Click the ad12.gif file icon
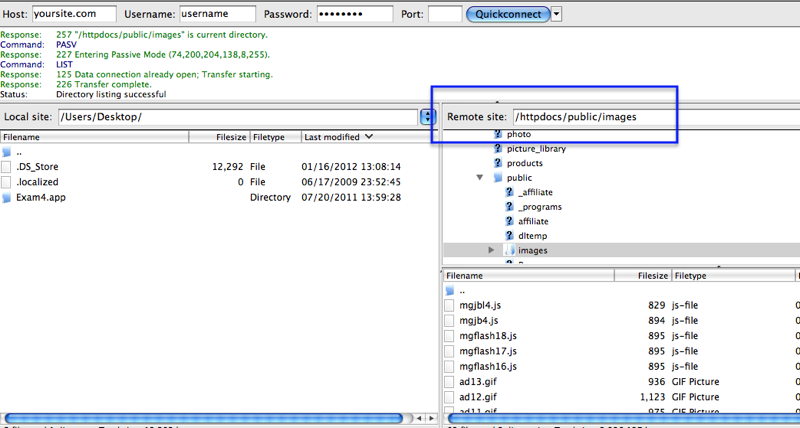The image size is (800, 428). click(x=449, y=397)
